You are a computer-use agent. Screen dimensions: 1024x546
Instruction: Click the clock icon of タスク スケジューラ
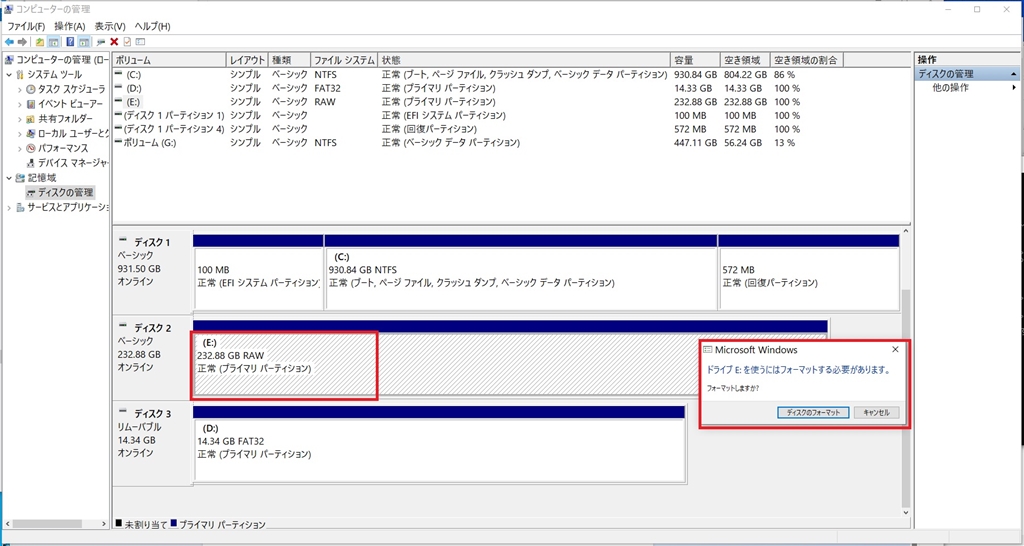point(31,89)
